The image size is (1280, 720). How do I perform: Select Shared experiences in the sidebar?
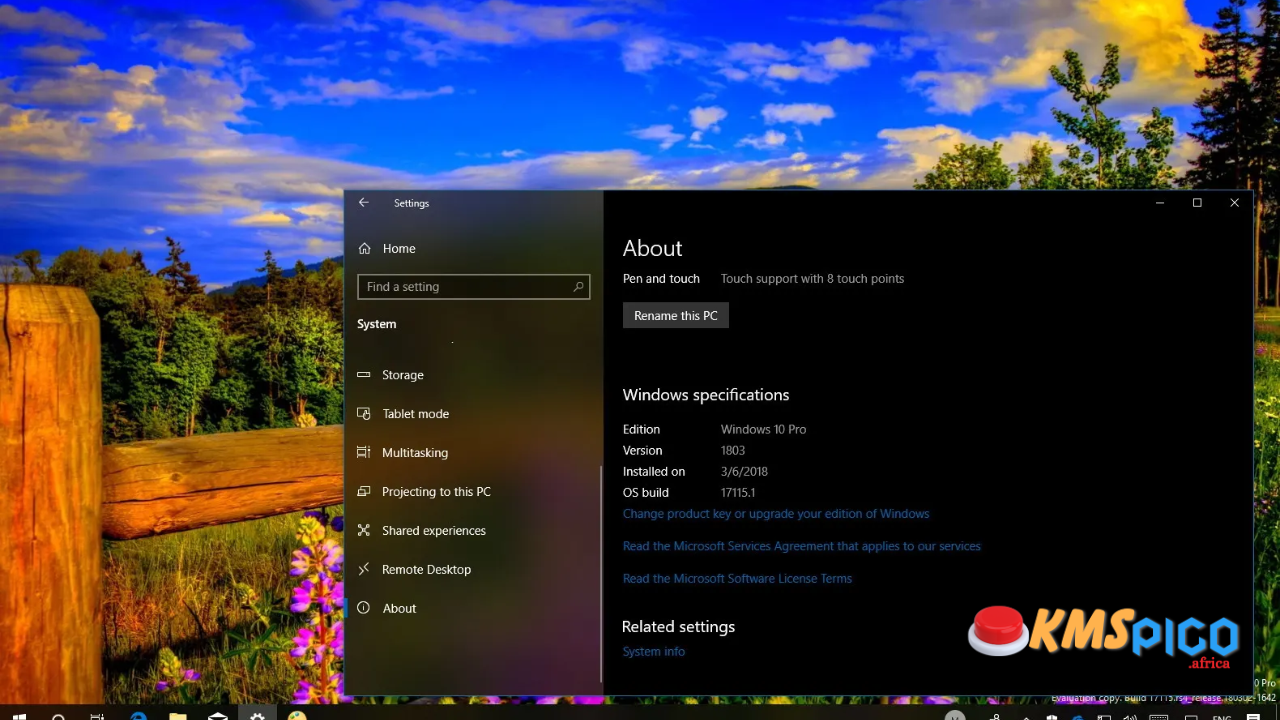pos(433,531)
